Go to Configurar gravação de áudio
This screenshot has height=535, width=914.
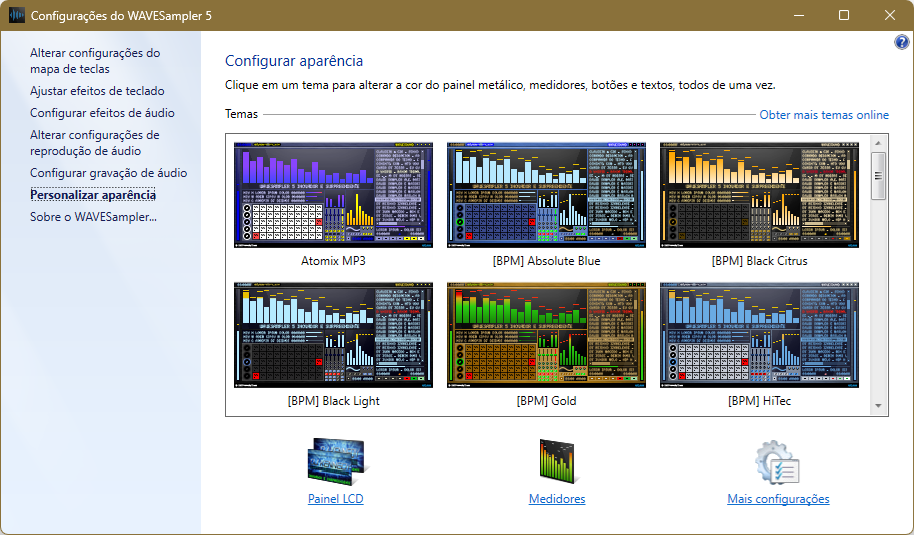pyautogui.click(x=108, y=173)
